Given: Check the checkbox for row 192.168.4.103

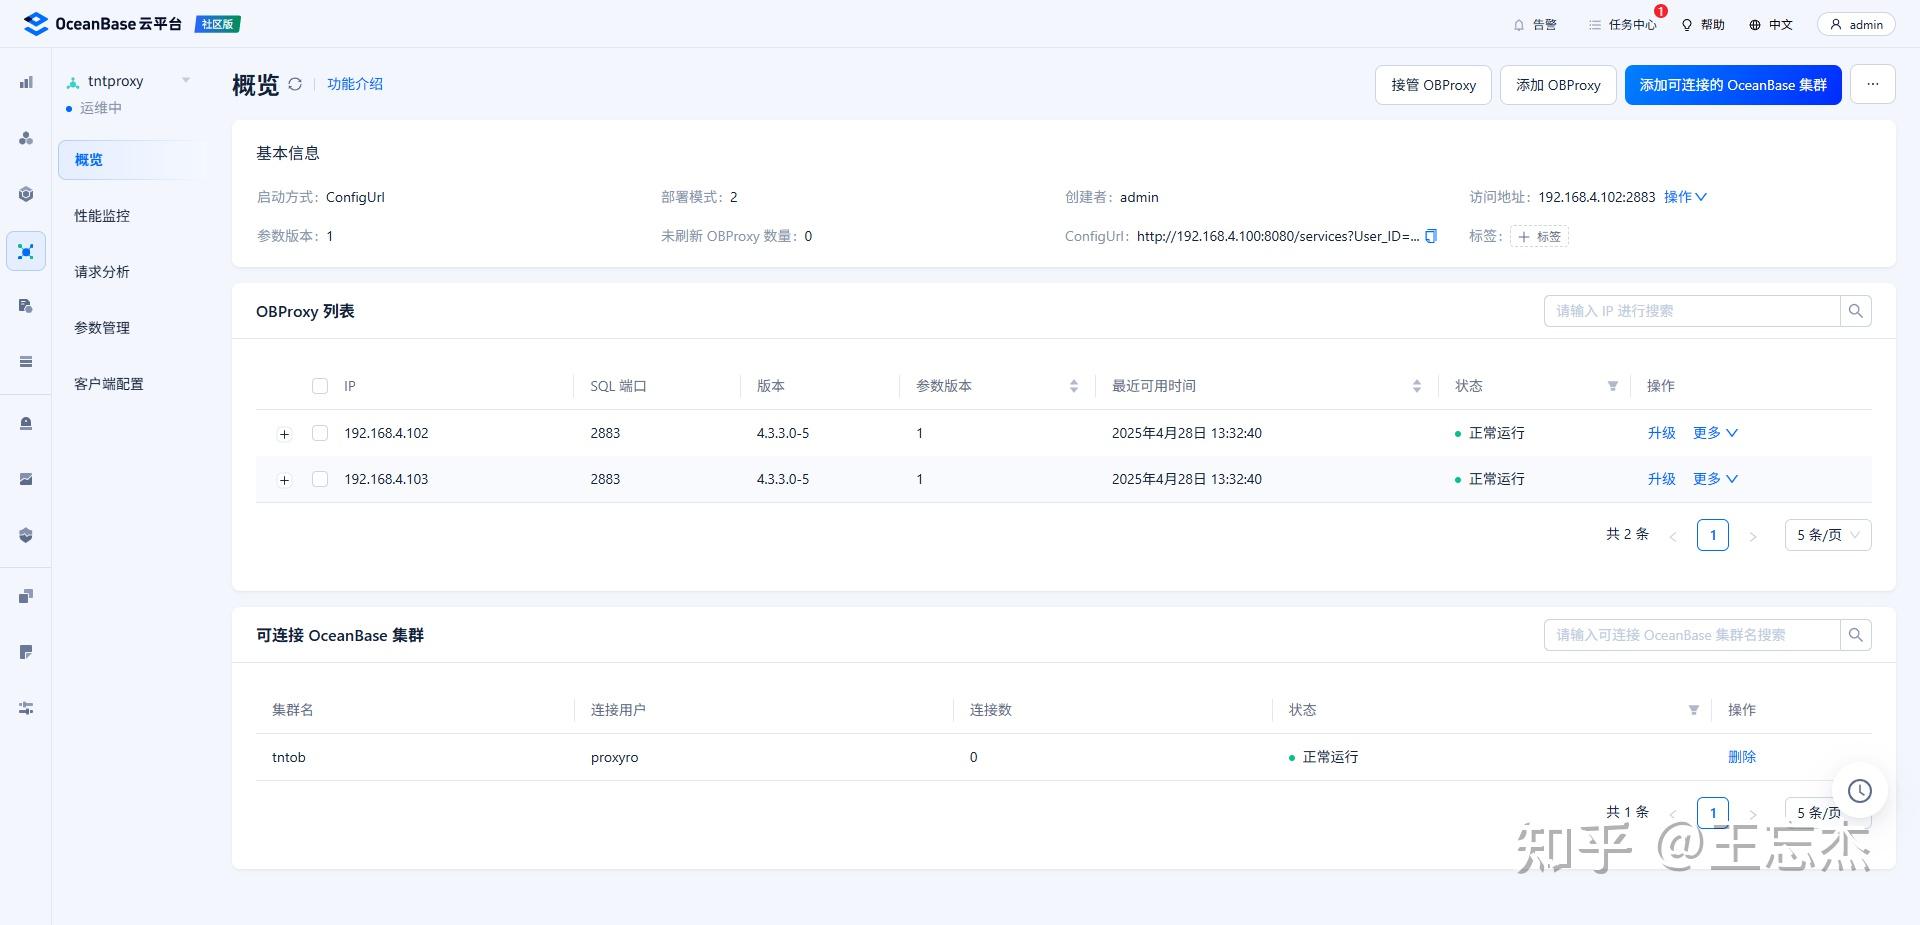Looking at the screenshot, I should point(320,479).
